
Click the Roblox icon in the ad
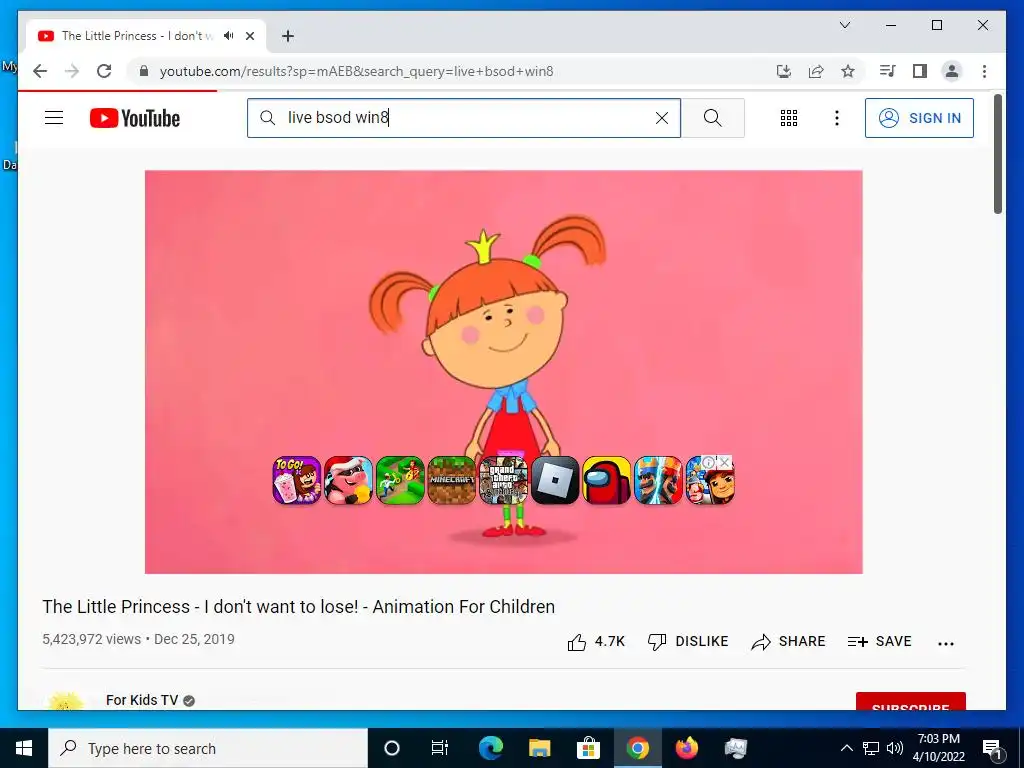click(x=555, y=480)
